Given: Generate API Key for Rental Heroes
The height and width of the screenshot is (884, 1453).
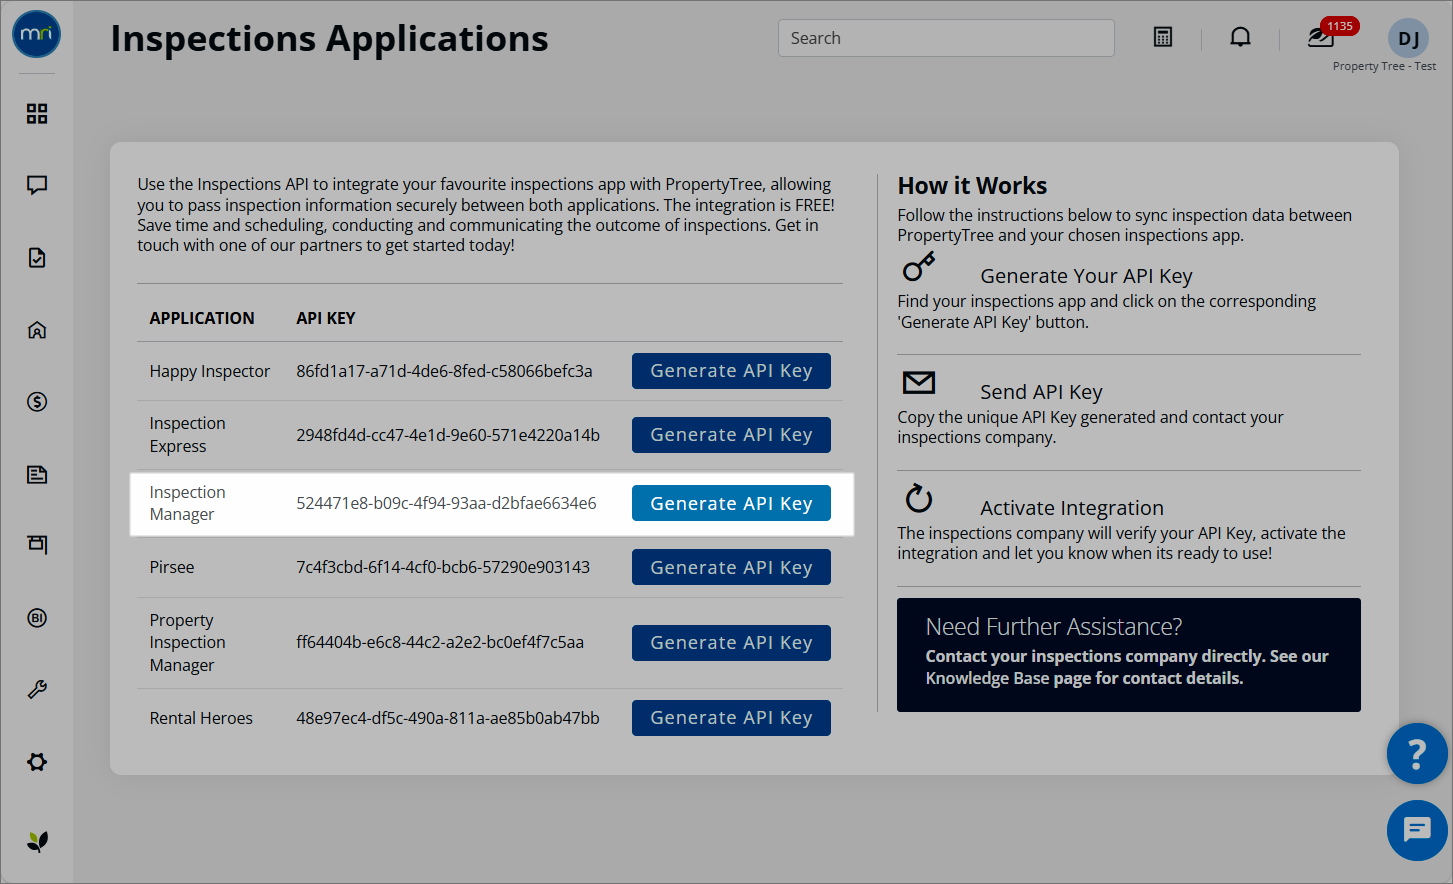Looking at the screenshot, I should (731, 718).
